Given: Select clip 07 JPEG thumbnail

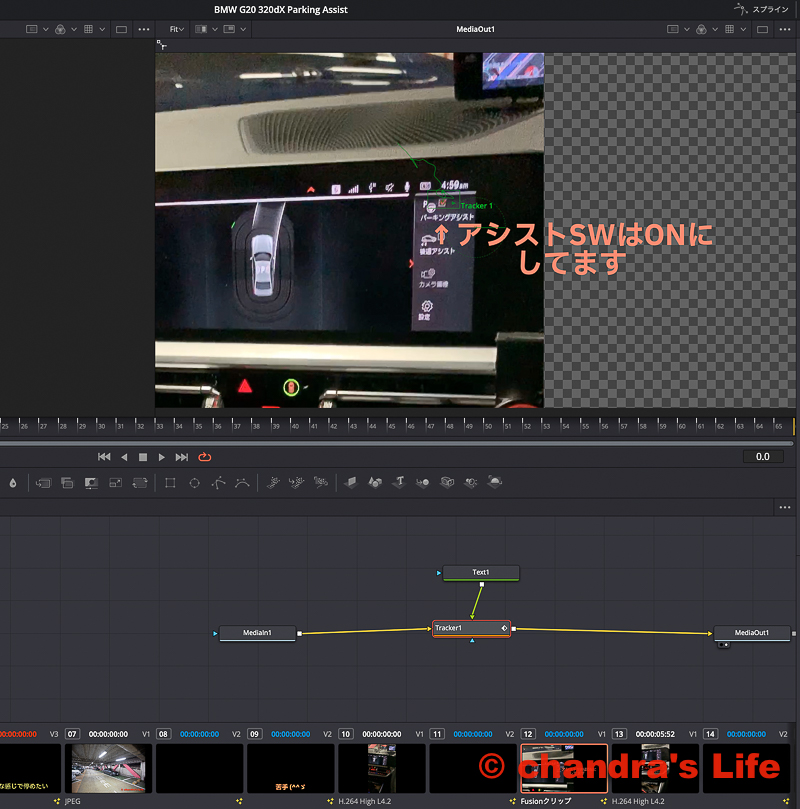Looking at the screenshot, I should click(x=108, y=768).
